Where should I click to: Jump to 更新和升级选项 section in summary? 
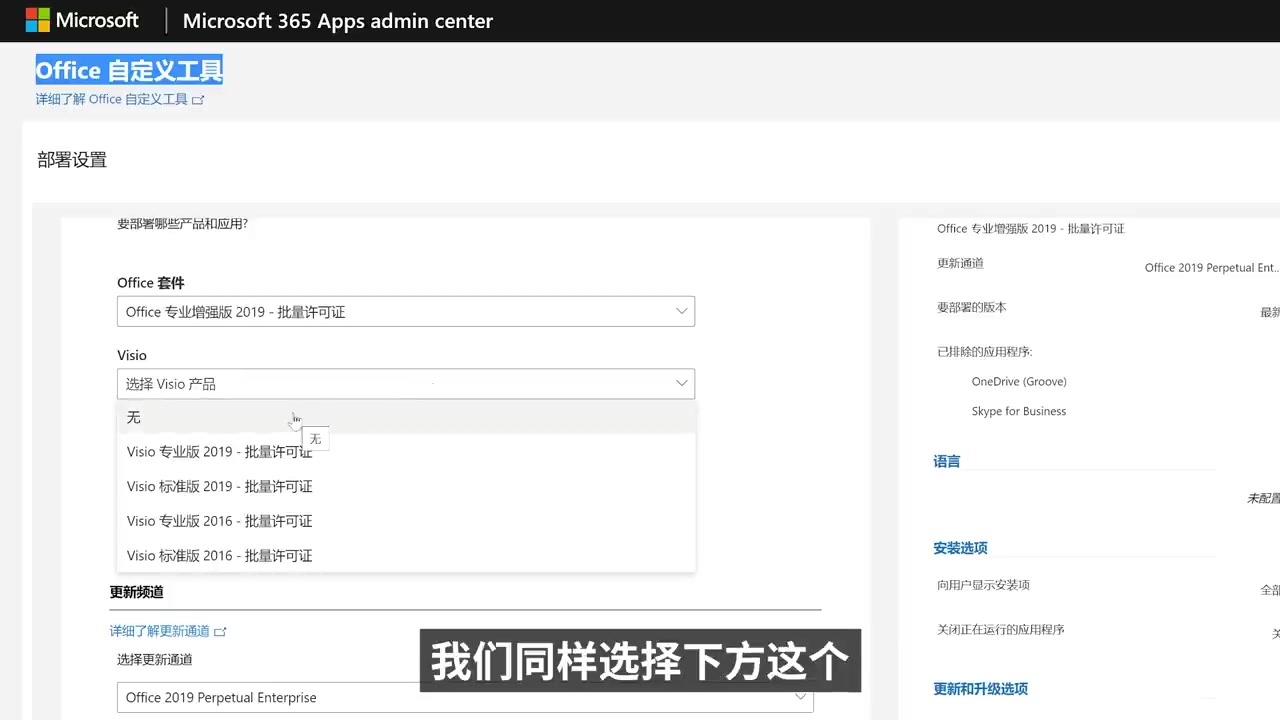[980, 689]
